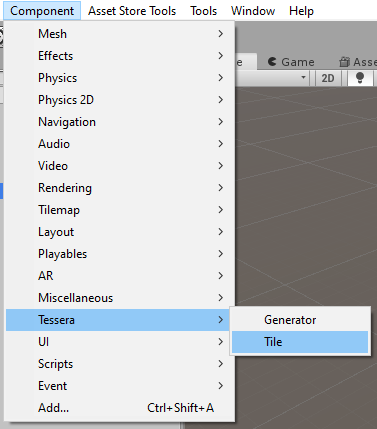Switch to the Game tab
This screenshot has height=429, width=377.
click(291, 62)
